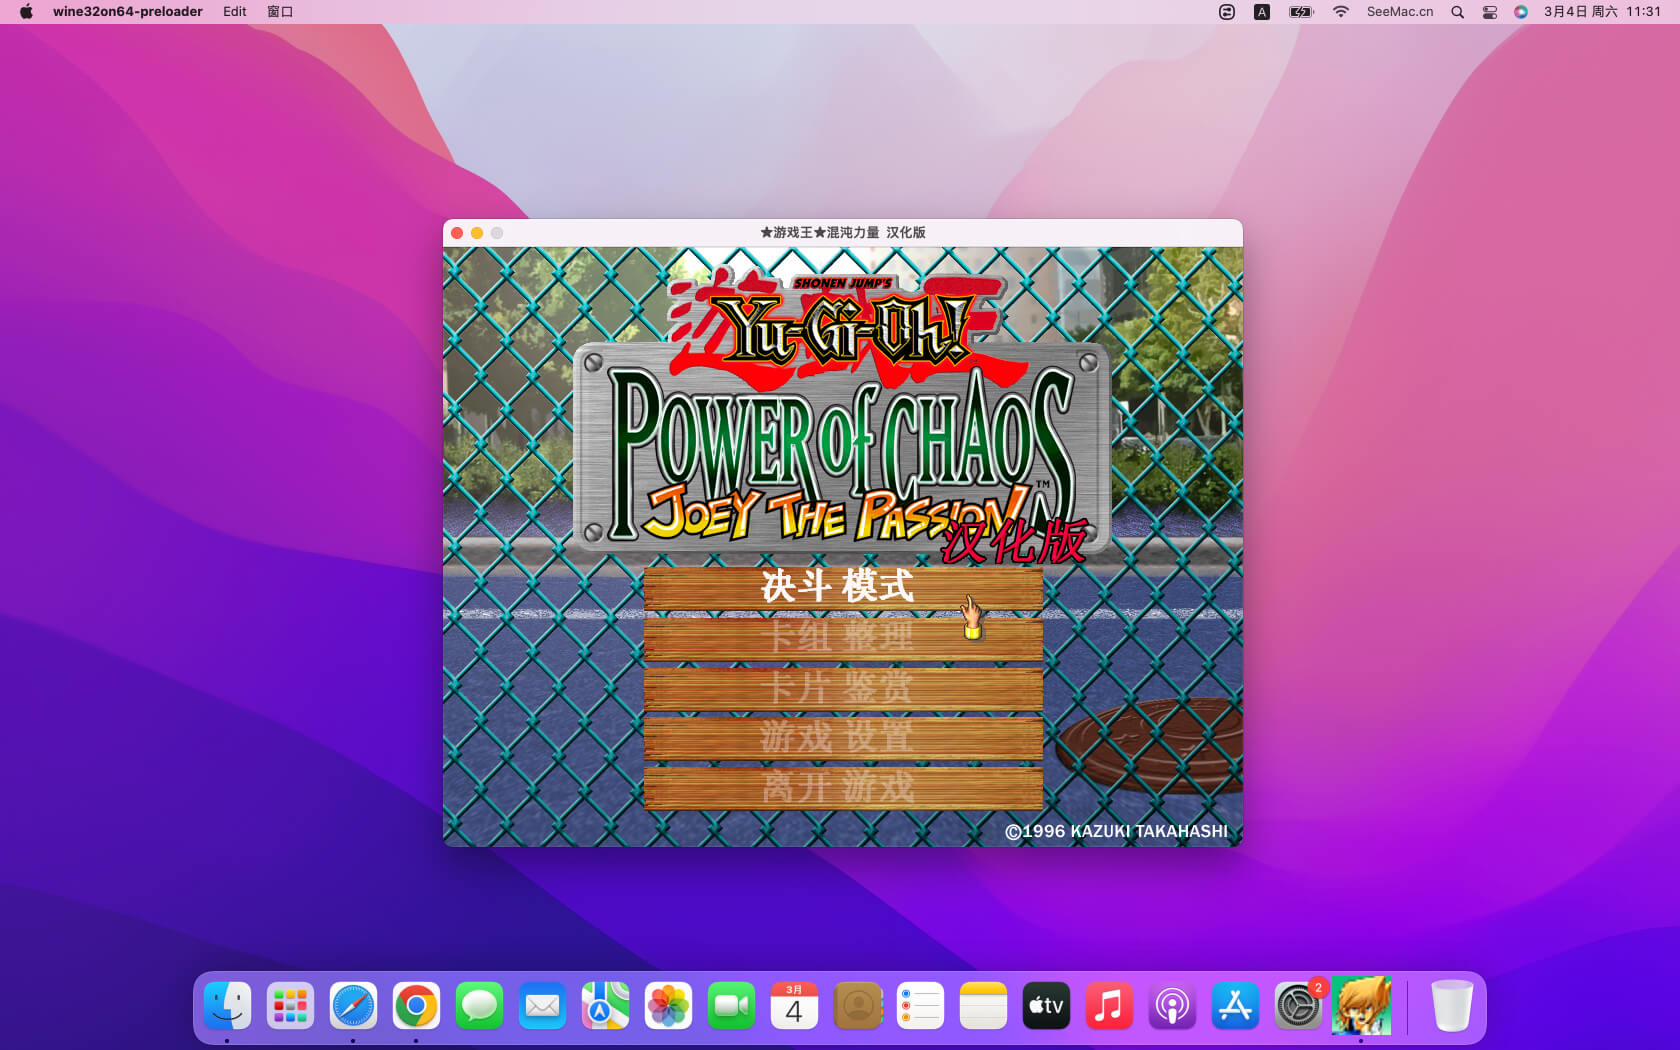Open Music from the Dock

pyautogui.click(x=1109, y=1005)
